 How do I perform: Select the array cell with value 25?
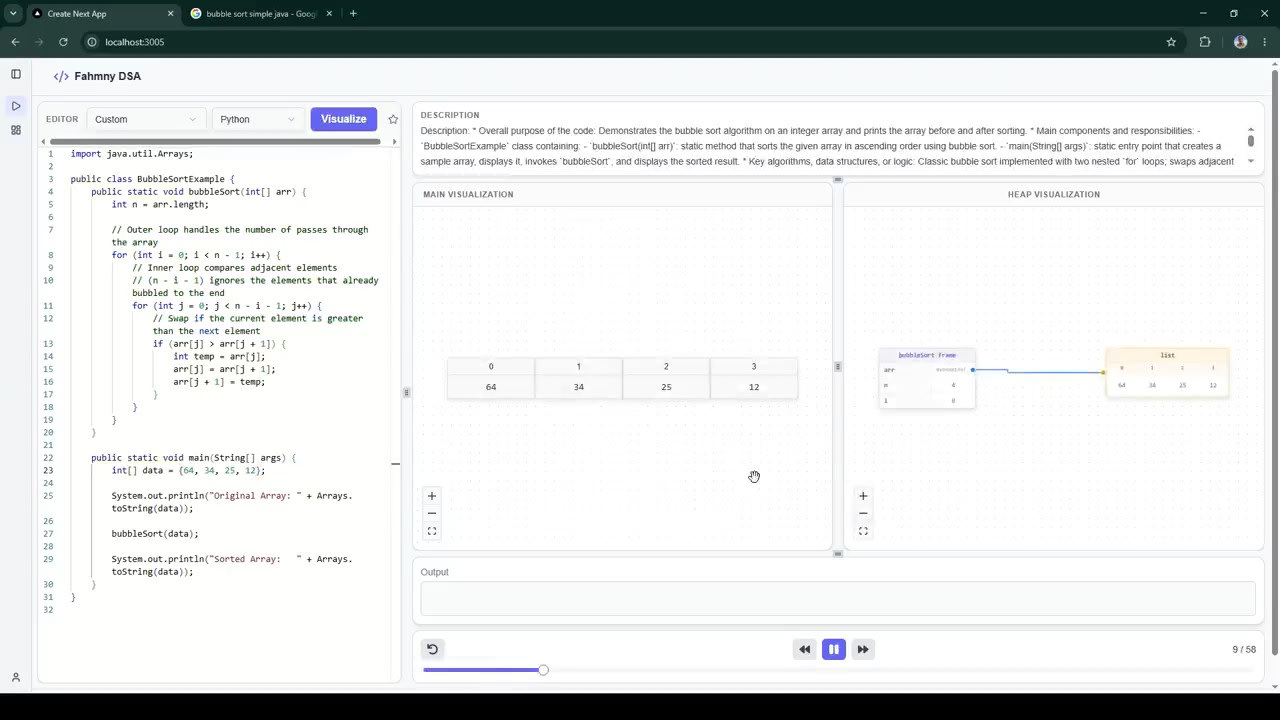(x=666, y=387)
